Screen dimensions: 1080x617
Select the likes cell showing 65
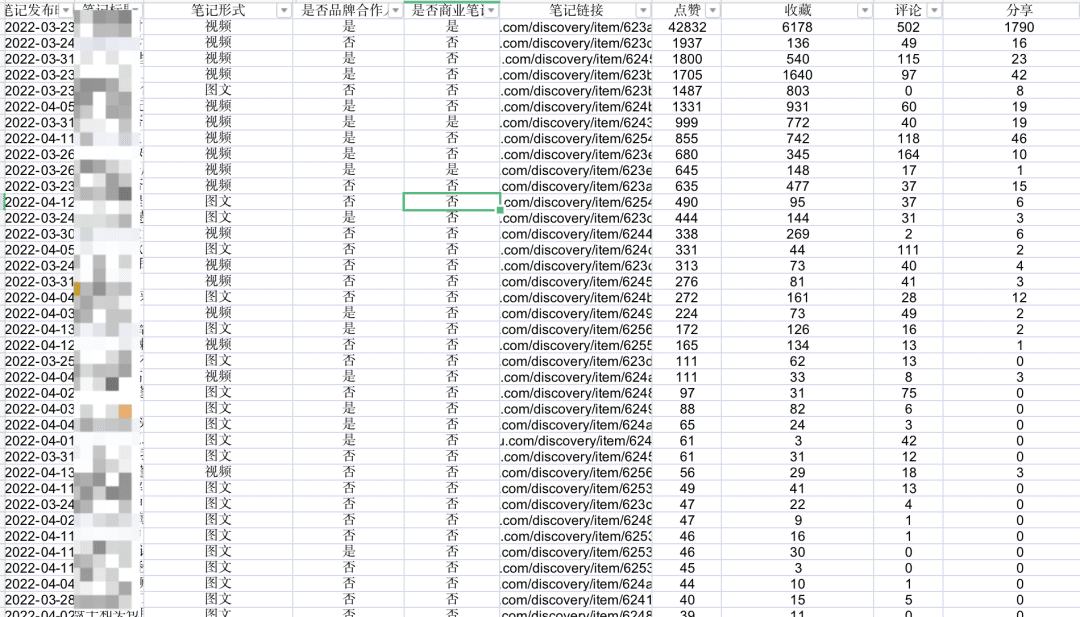687,424
